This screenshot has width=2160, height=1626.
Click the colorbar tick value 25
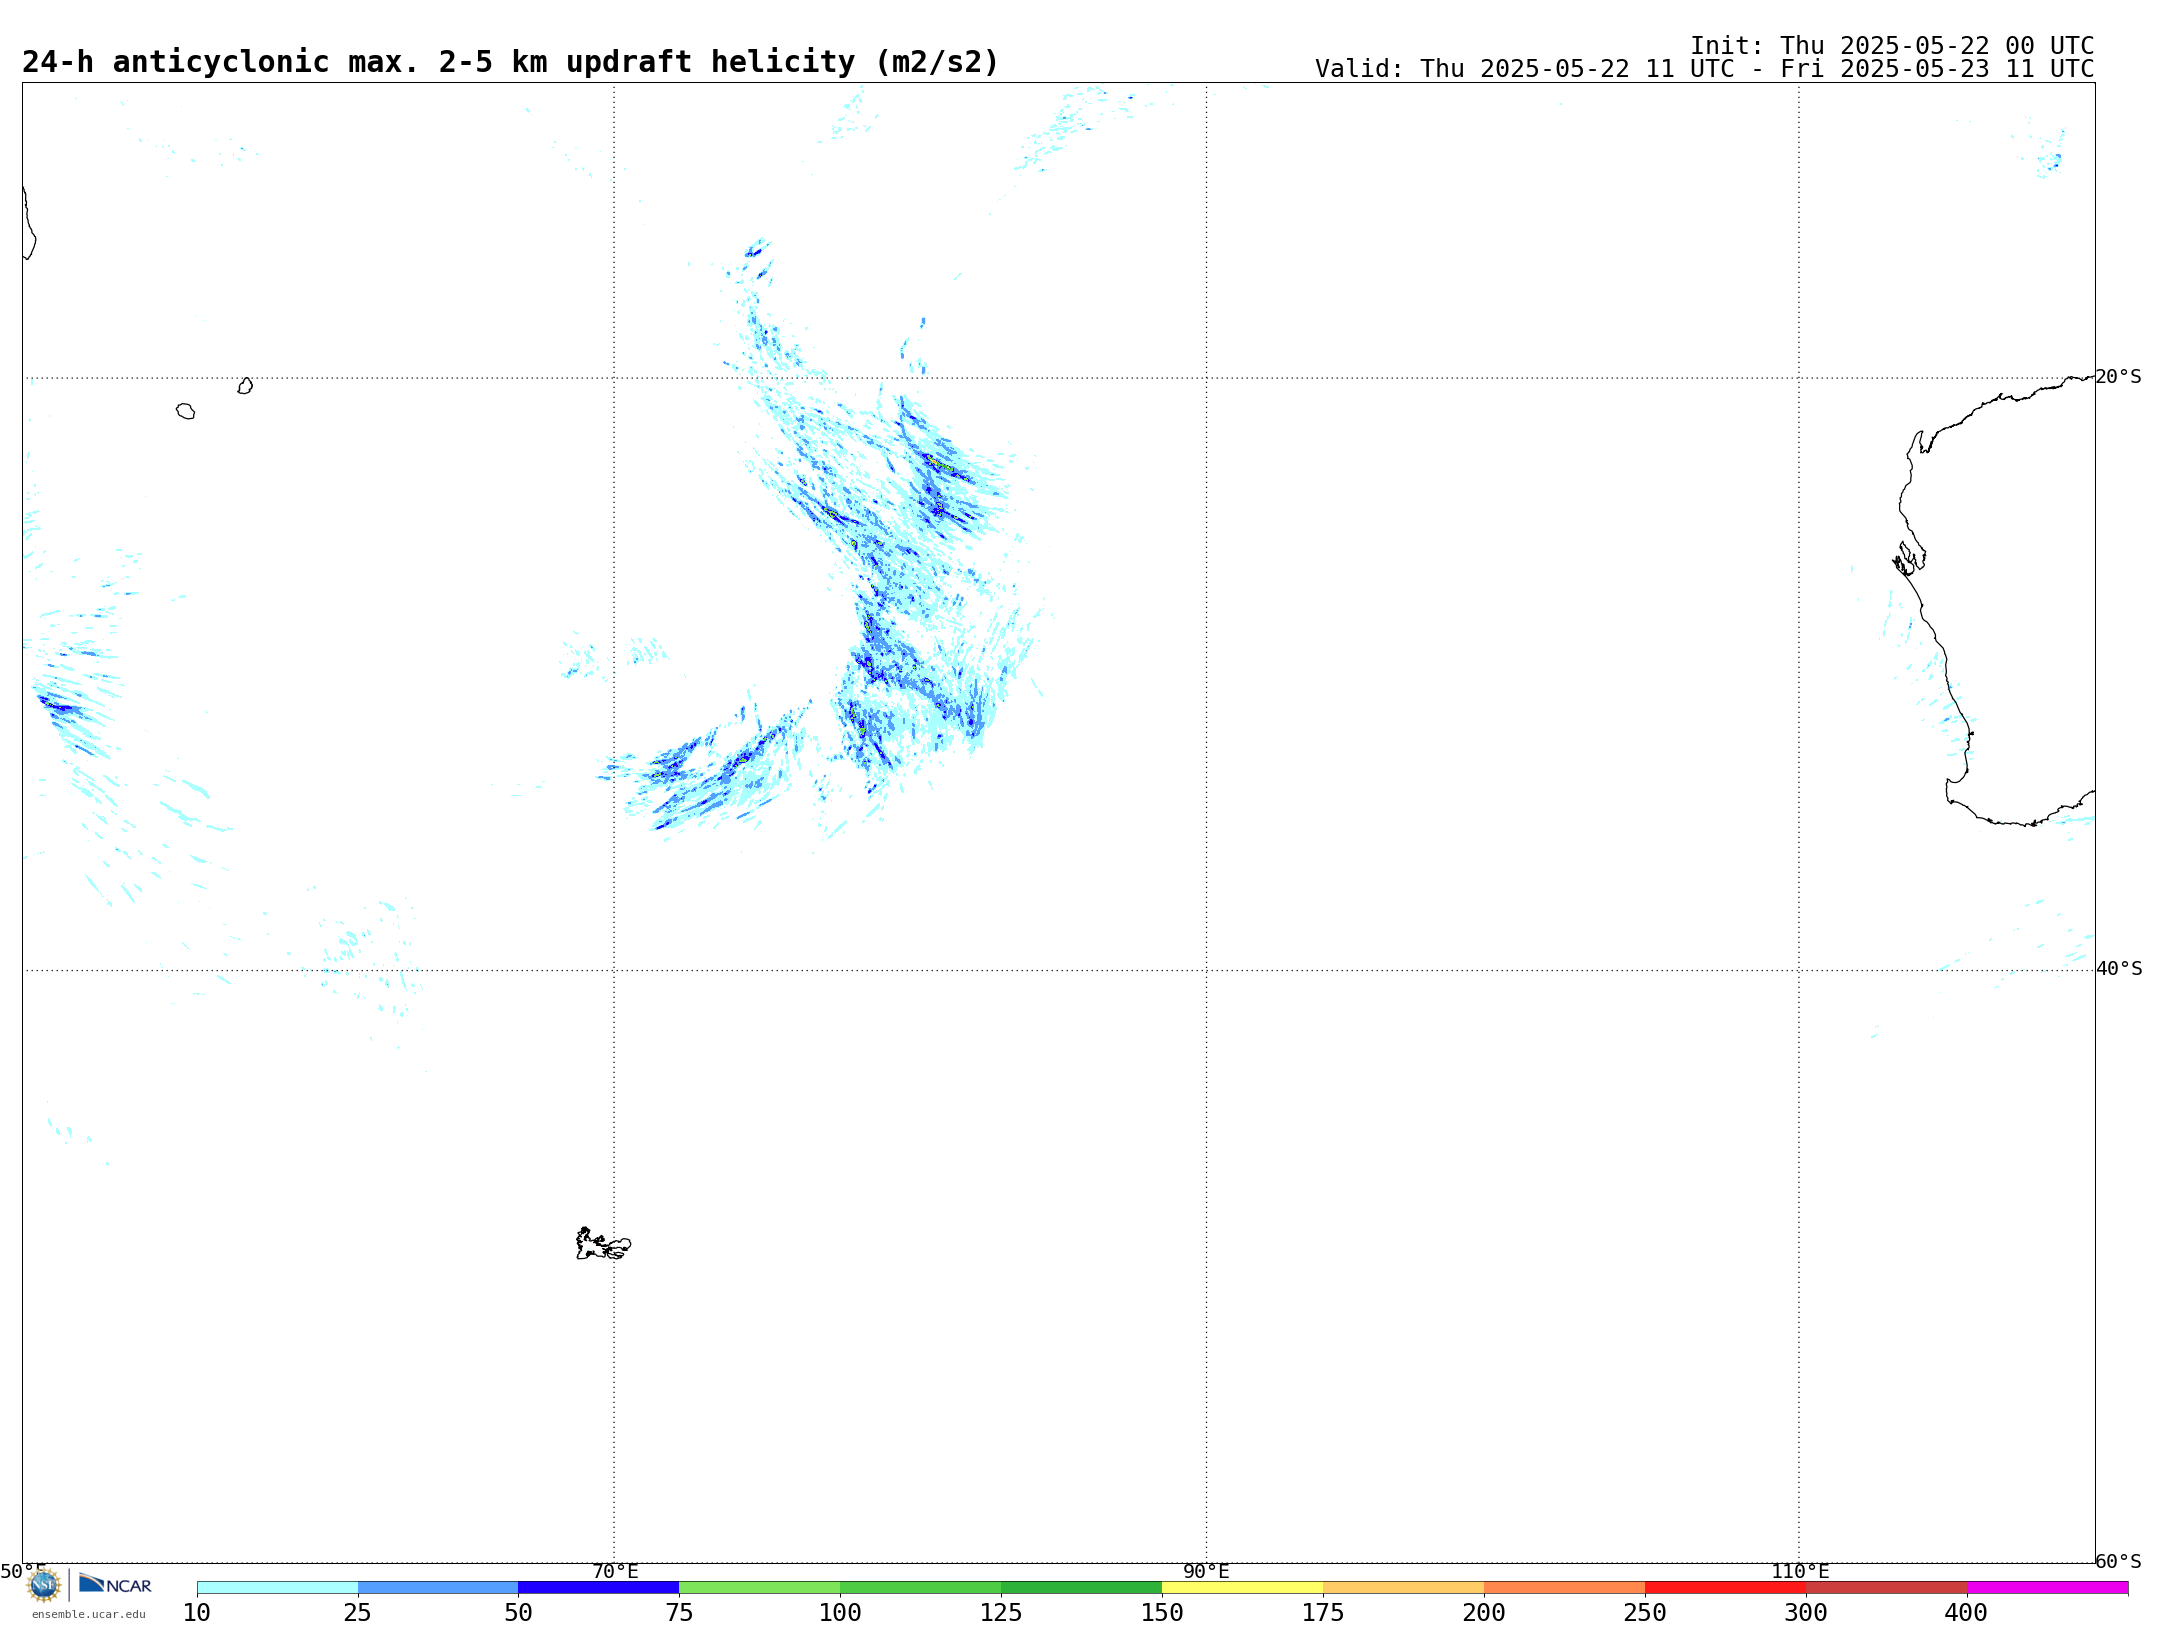(358, 1613)
